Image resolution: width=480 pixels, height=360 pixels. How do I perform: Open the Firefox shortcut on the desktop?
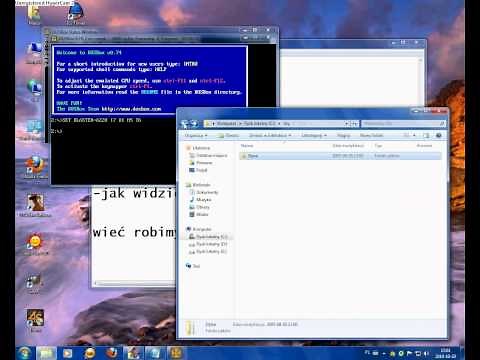click(35, 167)
